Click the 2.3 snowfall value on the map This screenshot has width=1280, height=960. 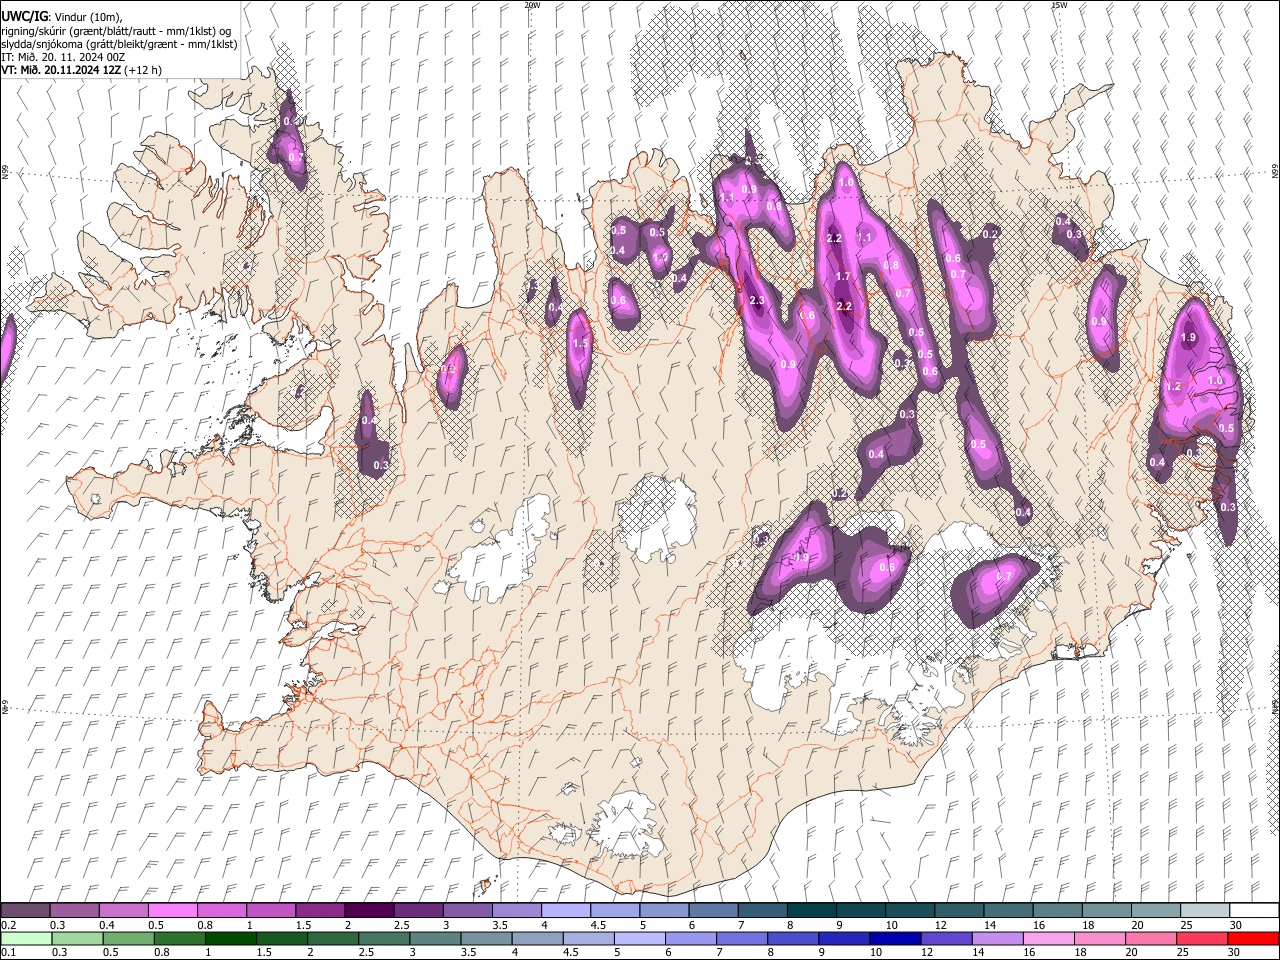pos(757,300)
